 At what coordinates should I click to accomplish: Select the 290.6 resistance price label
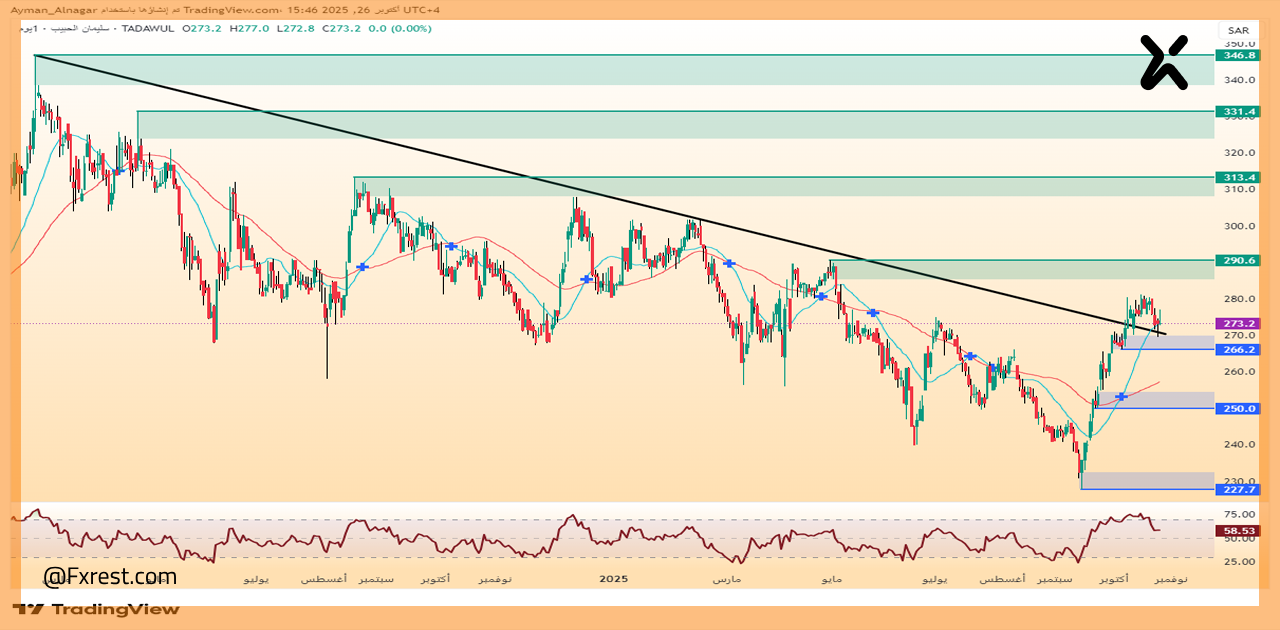click(1237, 260)
